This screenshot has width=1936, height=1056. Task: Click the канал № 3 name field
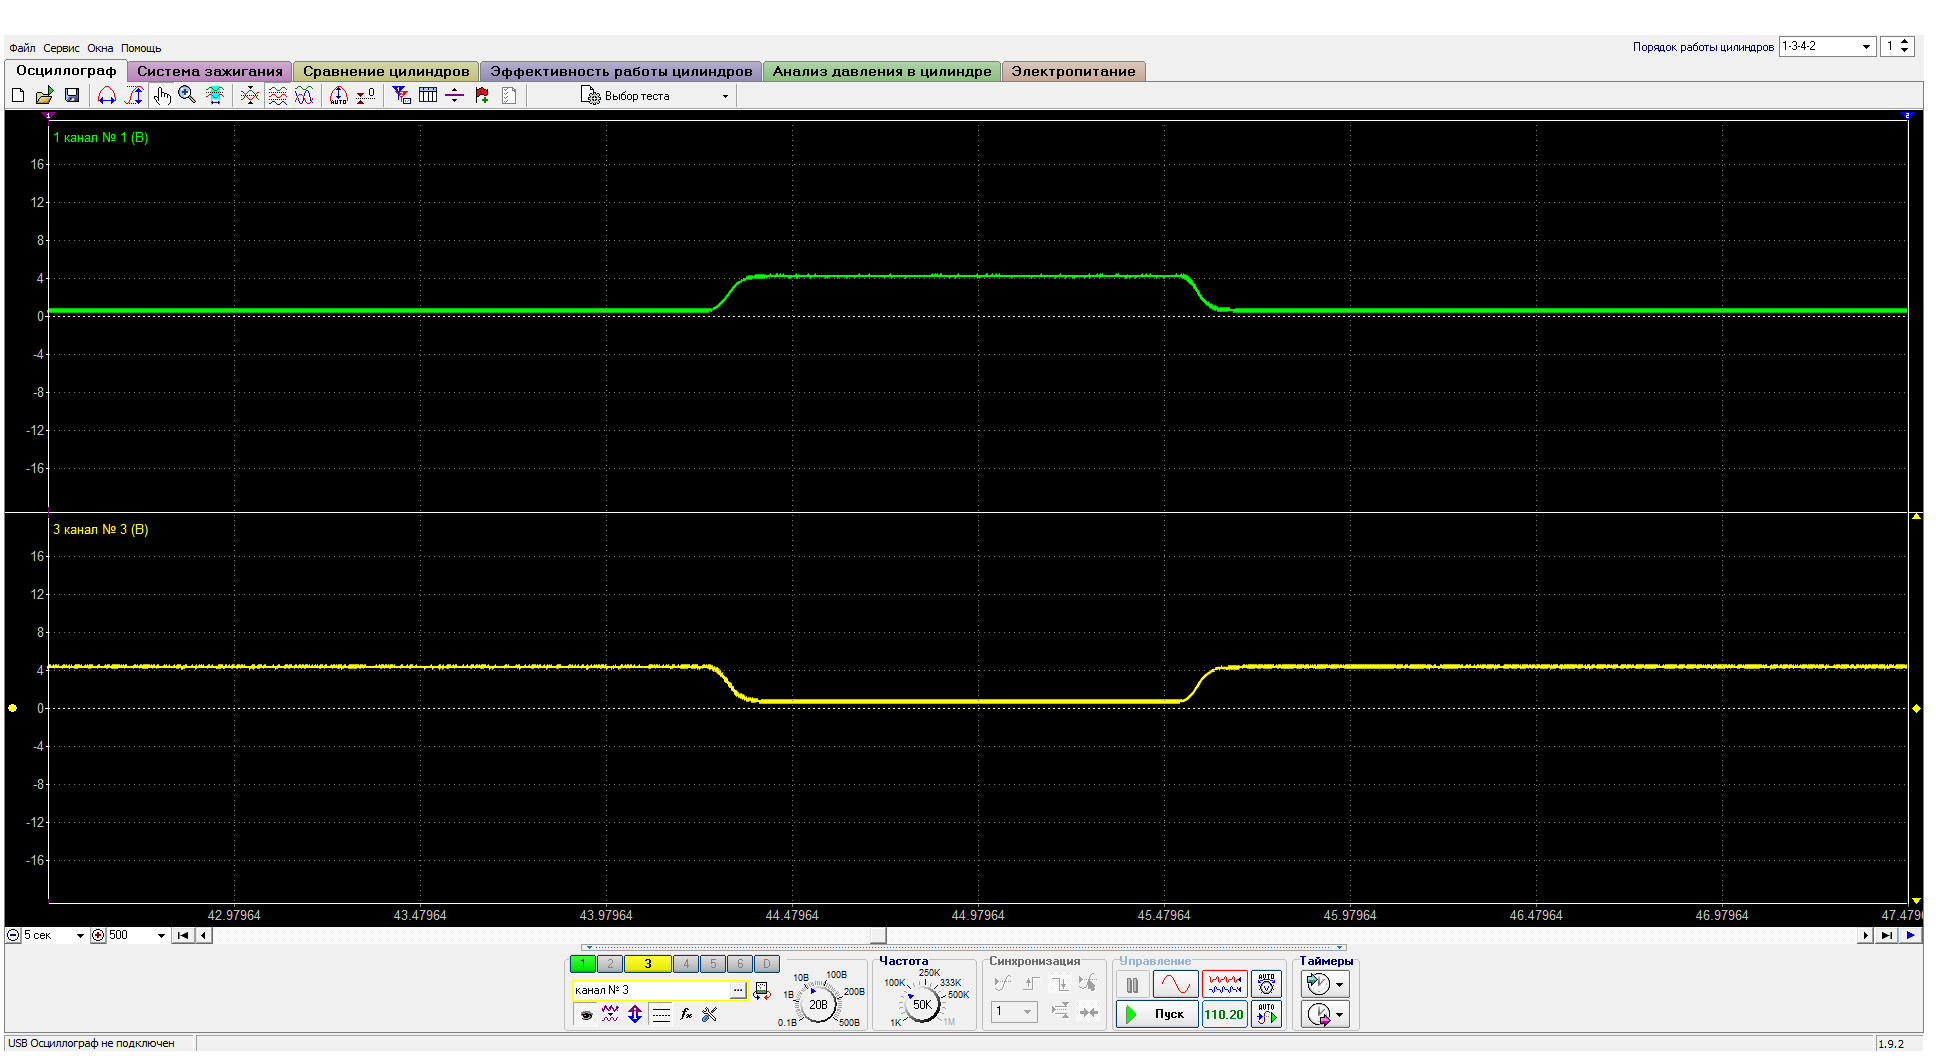[x=651, y=990]
